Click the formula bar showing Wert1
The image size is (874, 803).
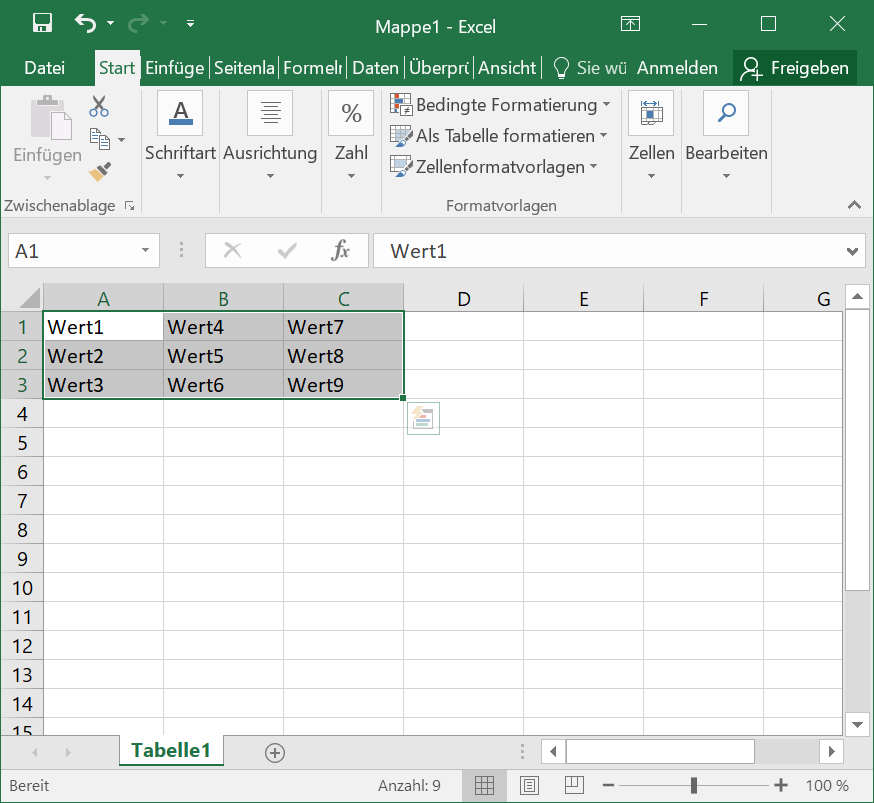[608, 251]
